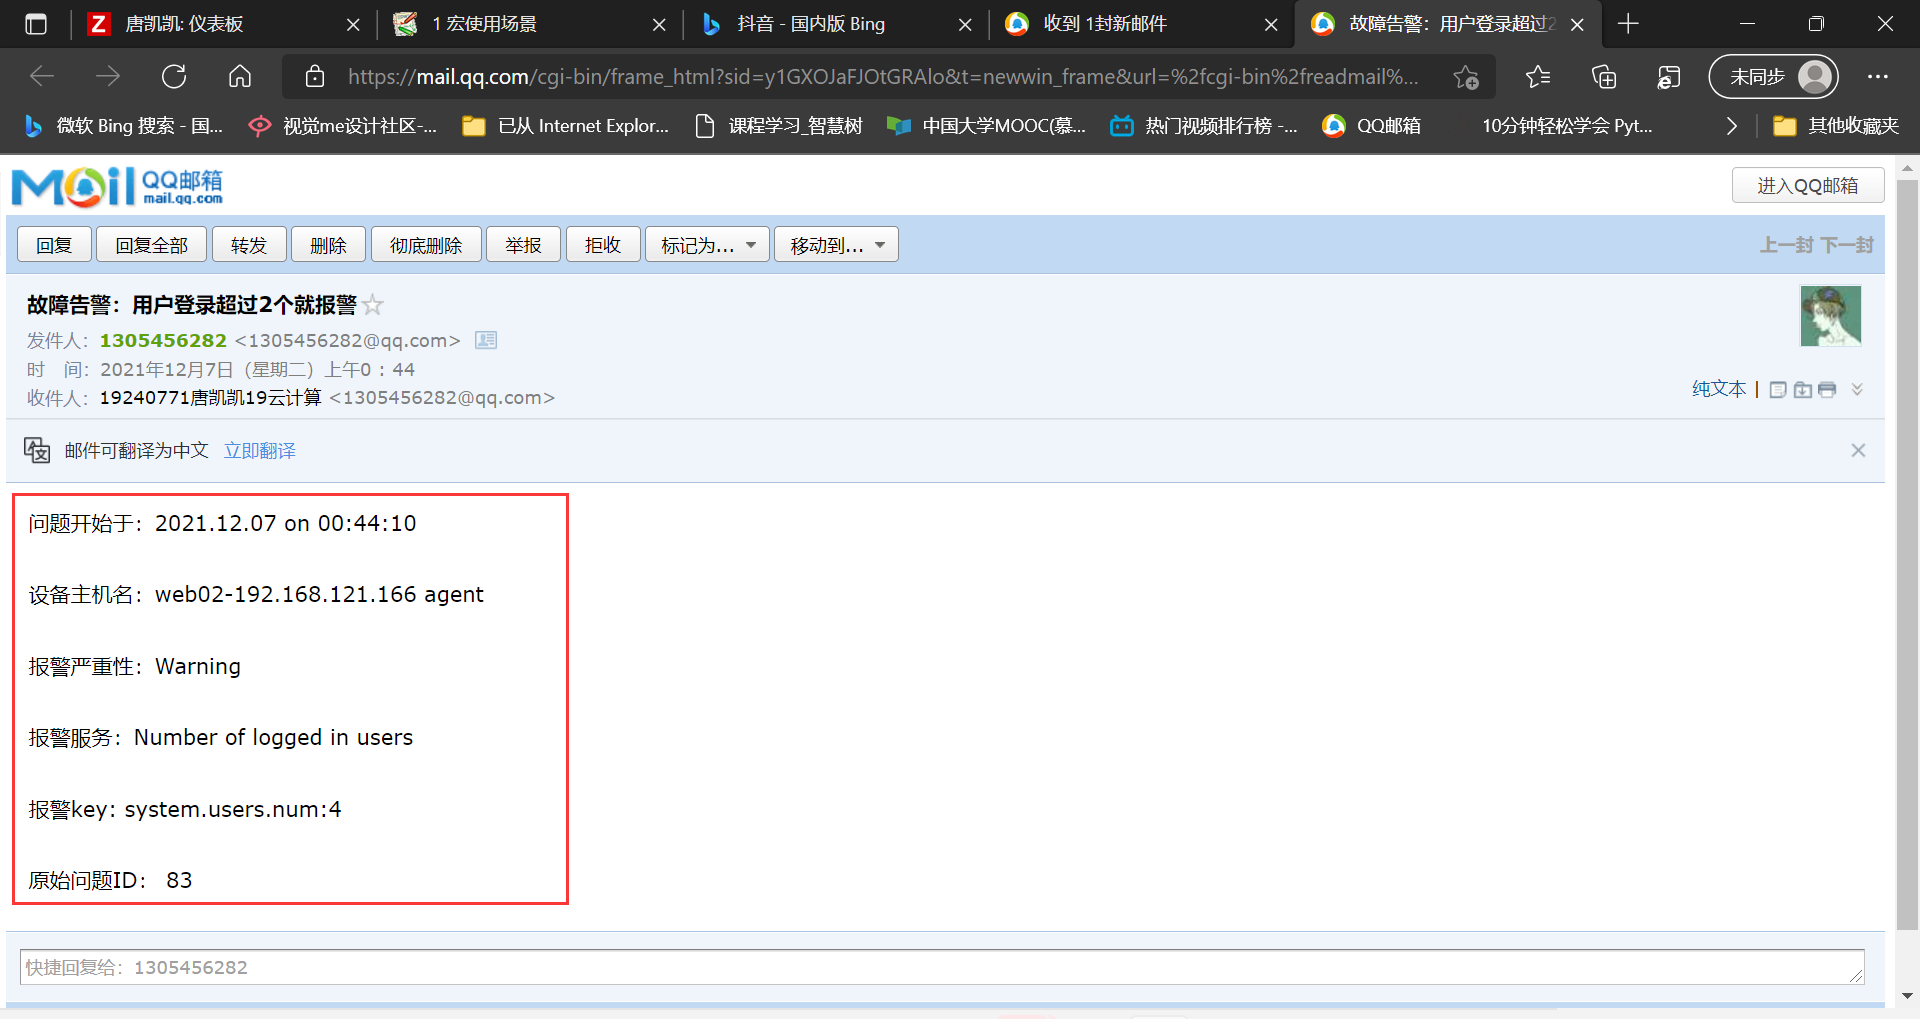Go to 下一封 email
Viewport: 1920px width, 1019px height.
coord(1847,245)
